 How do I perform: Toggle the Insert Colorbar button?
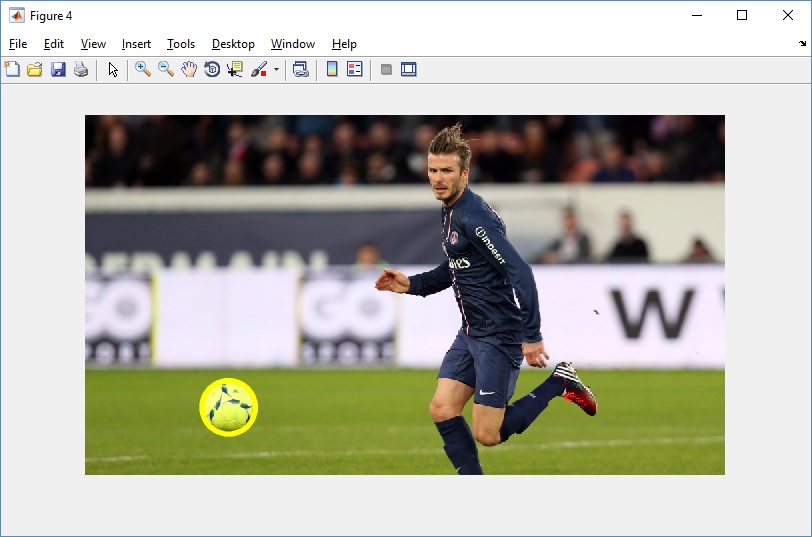click(332, 70)
